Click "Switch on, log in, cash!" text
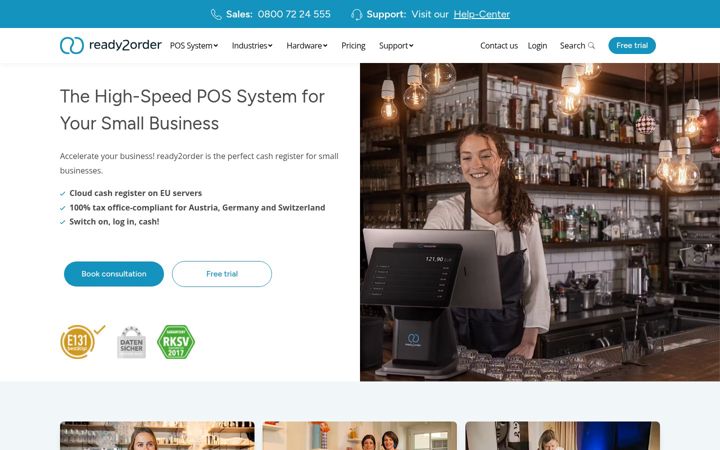The height and width of the screenshot is (450, 720). pos(114,221)
